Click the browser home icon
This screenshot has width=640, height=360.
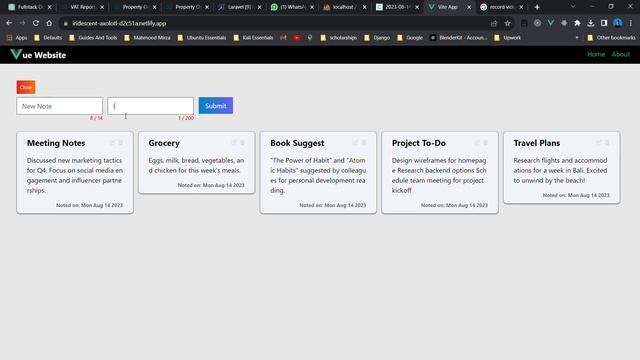[x=49, y=23]
